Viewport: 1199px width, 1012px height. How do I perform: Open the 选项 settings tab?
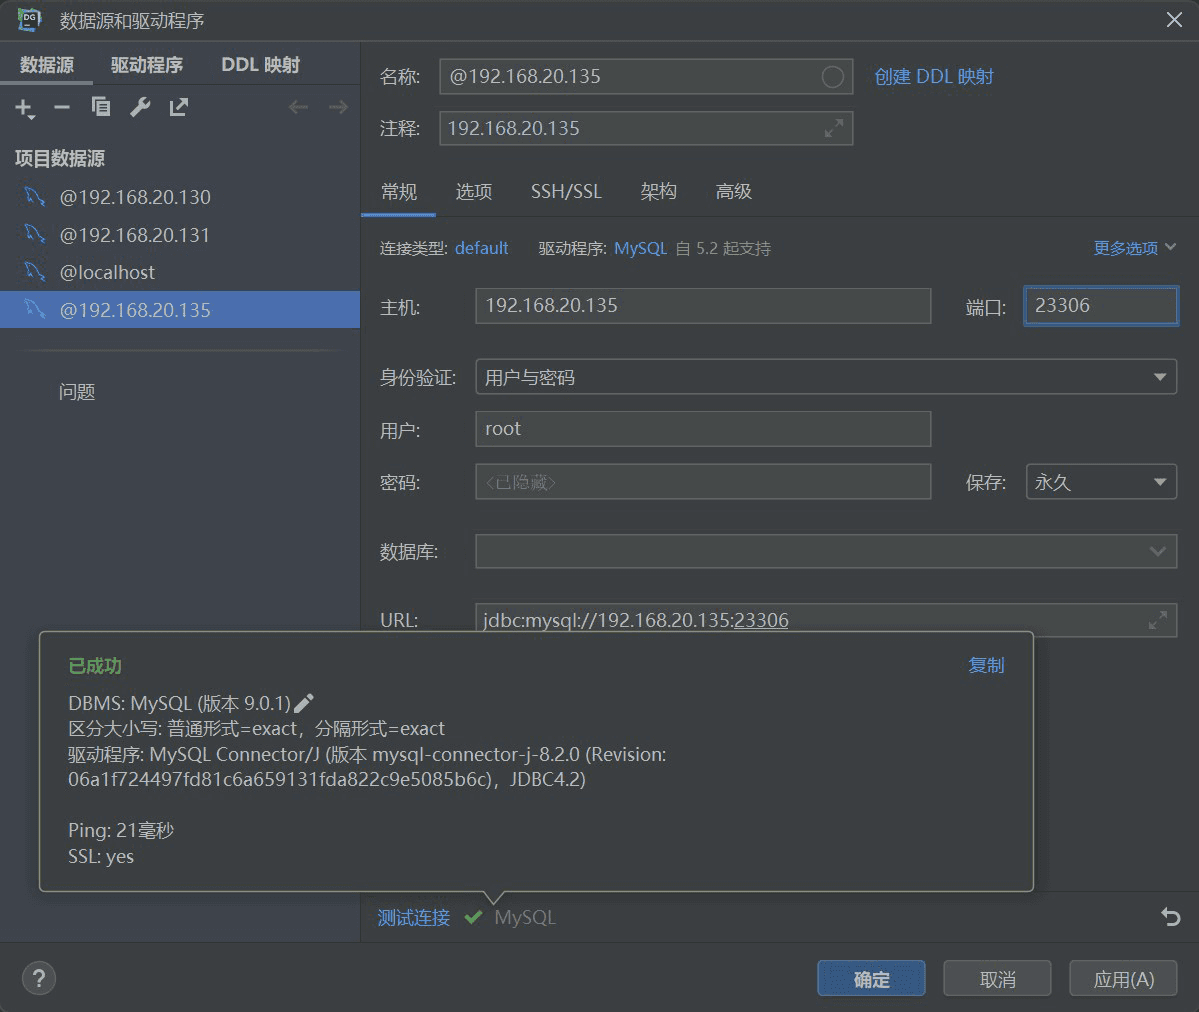(474, 191)
